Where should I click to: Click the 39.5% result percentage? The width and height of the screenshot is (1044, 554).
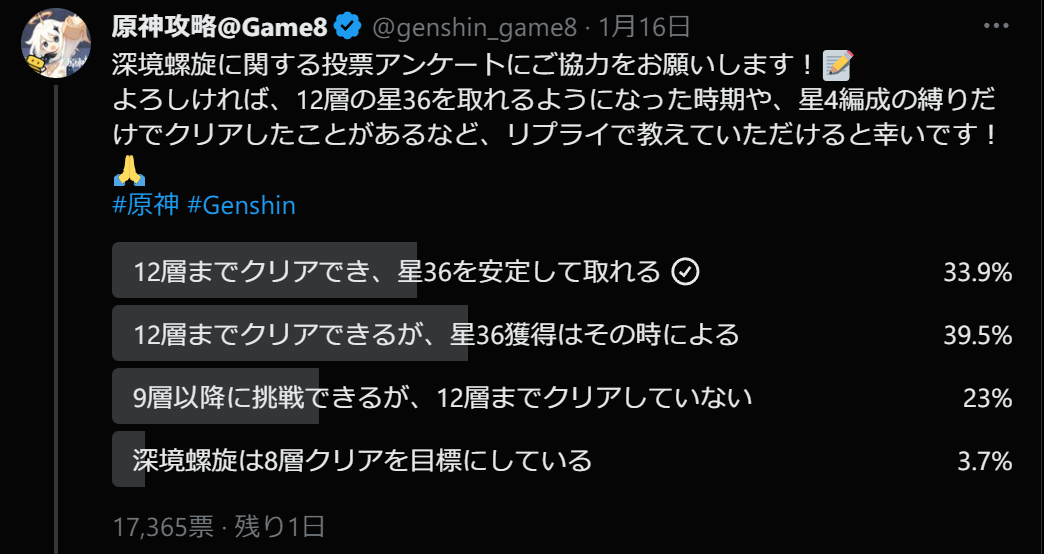coord(977,335)
